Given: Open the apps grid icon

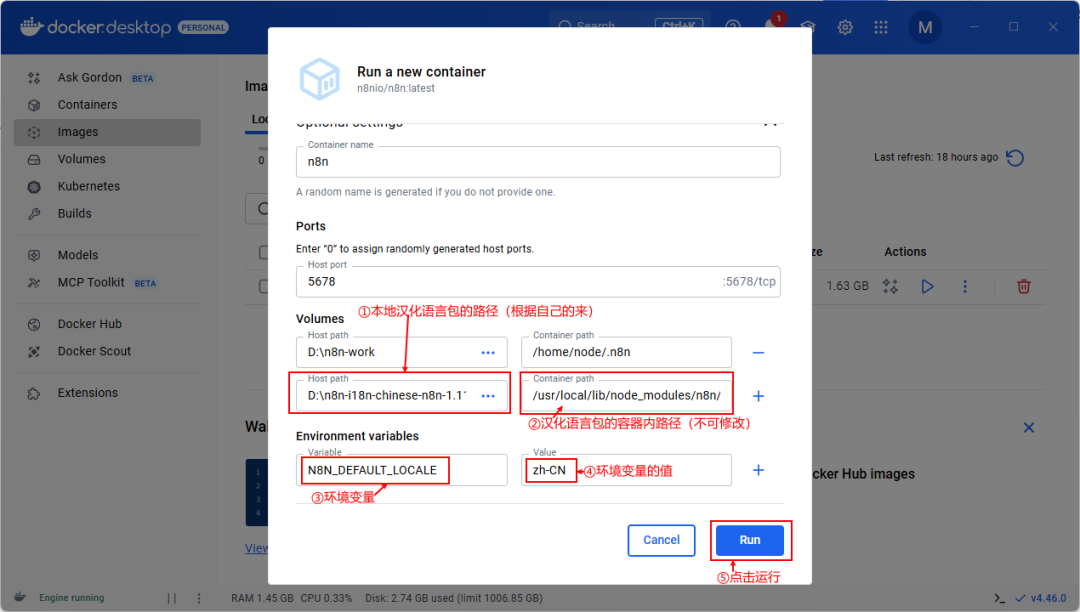Looking at the screenshot, I should (881, 28).
